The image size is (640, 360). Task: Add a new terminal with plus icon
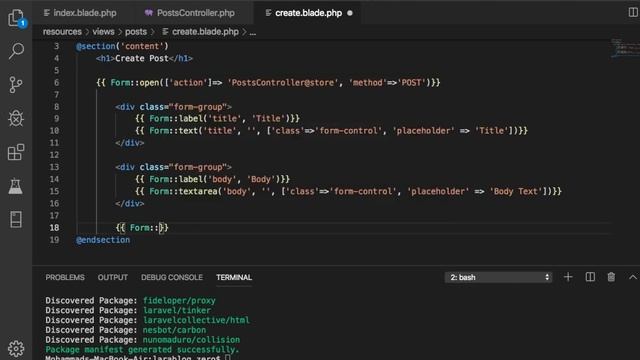568,277
